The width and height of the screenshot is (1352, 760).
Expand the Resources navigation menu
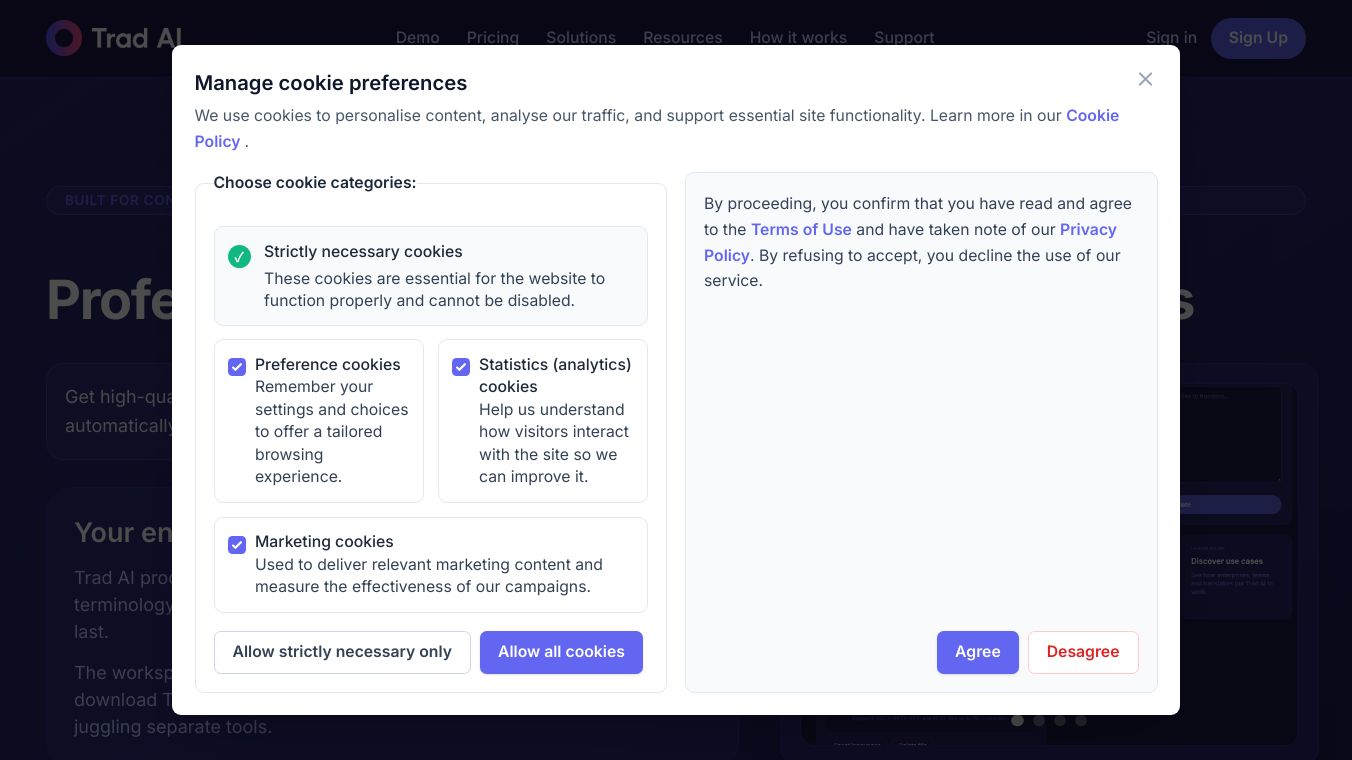[x=682, y=38]
